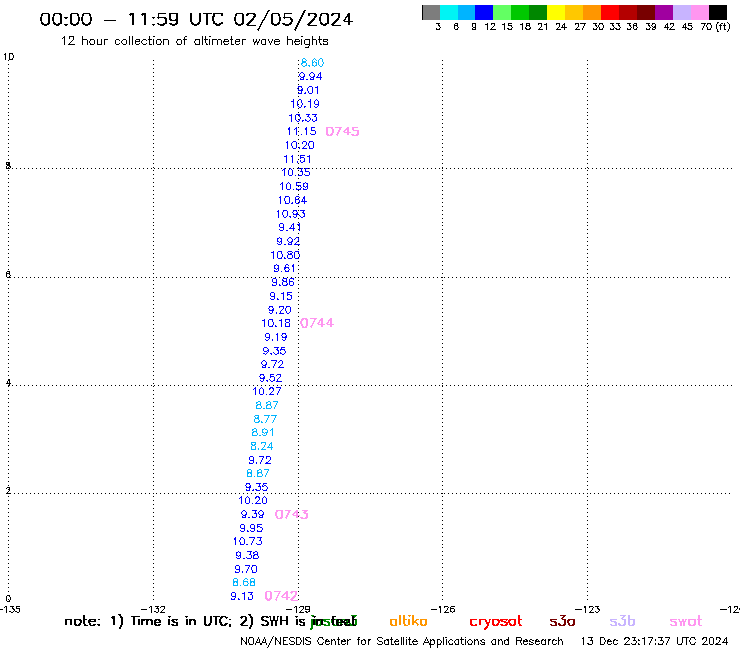The height and width of the screenshot is (650, 740).
Task: Click the gray swatch in the color scale
Action: click(431, 12)
